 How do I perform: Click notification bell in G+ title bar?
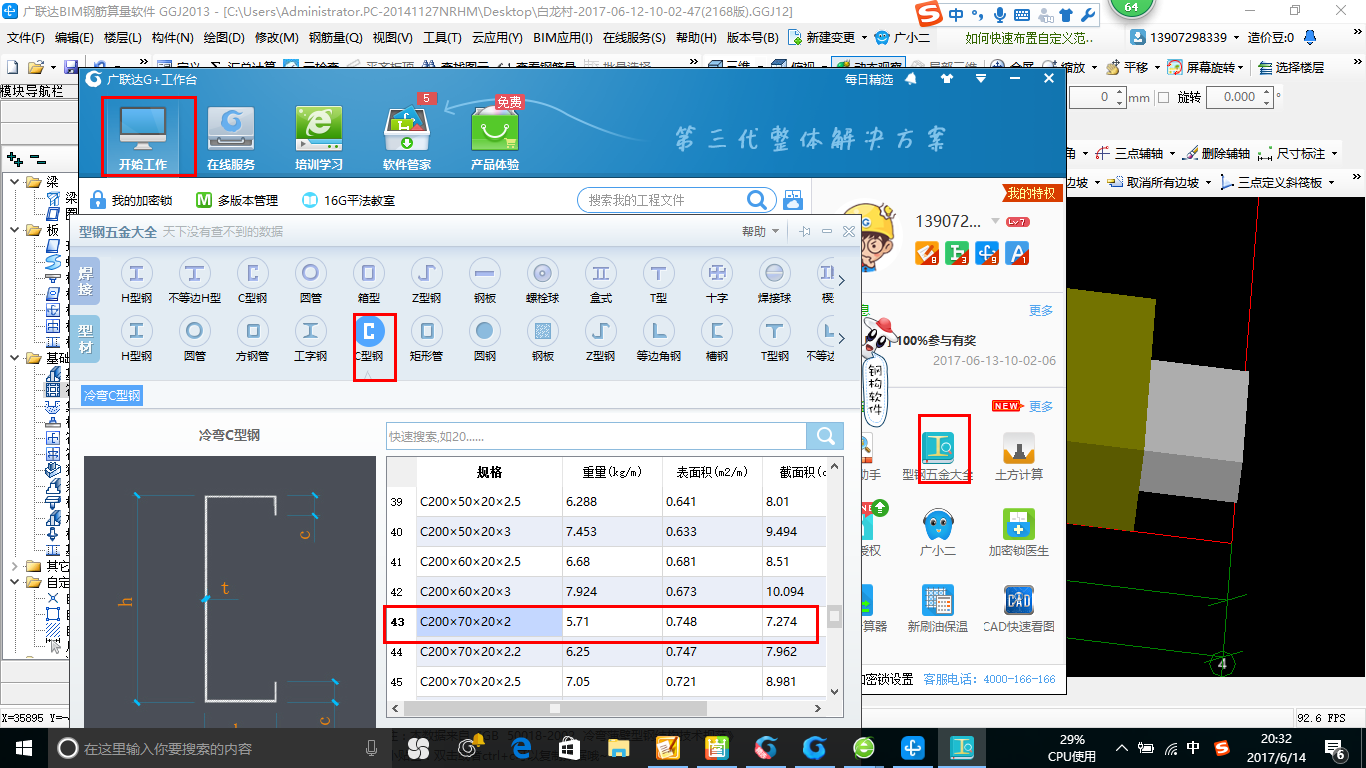point(911,79)
